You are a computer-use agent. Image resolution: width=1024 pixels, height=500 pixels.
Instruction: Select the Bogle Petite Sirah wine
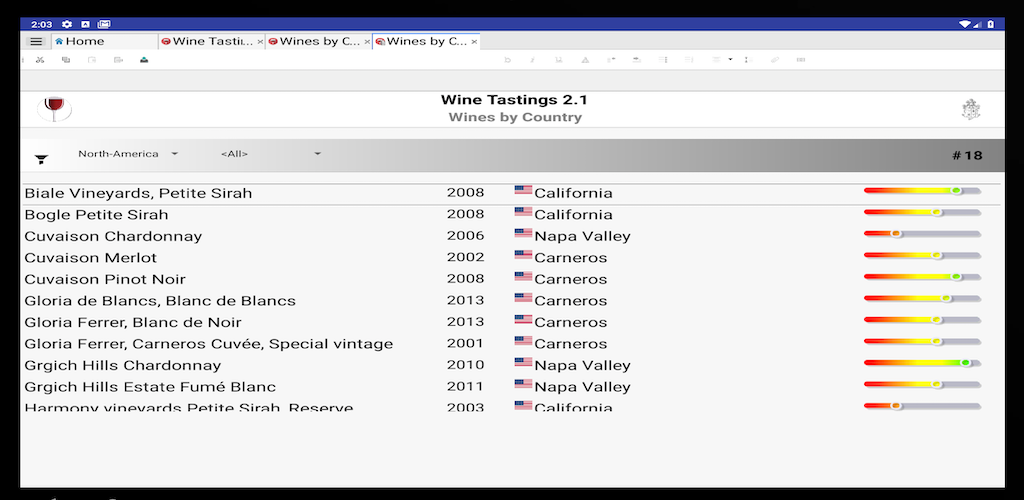coord(96,215)
